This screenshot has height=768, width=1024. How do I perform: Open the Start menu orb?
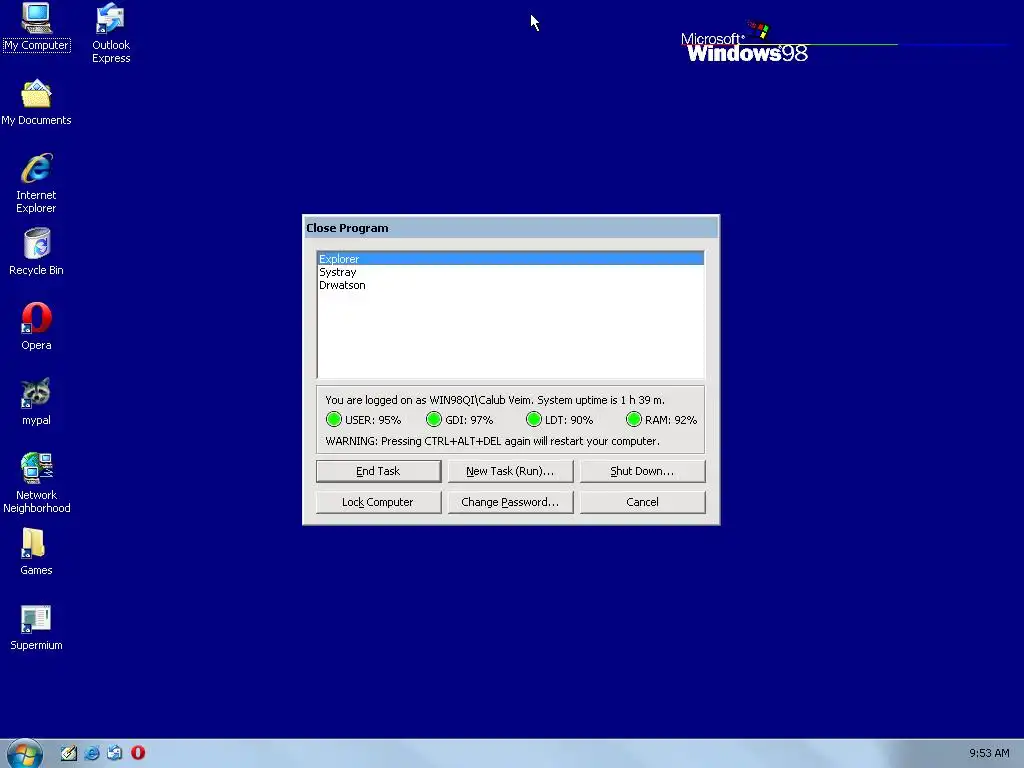point(25,754)
